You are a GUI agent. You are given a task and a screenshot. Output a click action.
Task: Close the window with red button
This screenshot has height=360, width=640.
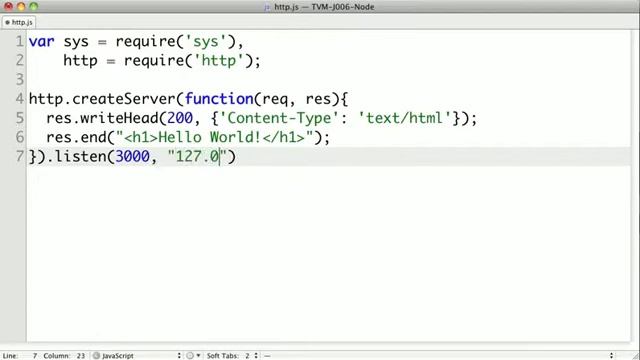click(x=8, y=7)
